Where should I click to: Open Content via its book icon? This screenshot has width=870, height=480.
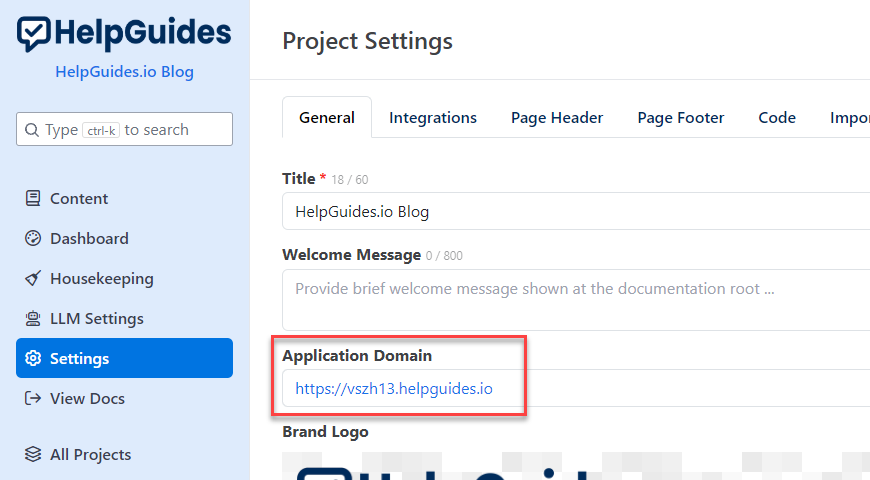pyautogui.click(x=33, y=199)
